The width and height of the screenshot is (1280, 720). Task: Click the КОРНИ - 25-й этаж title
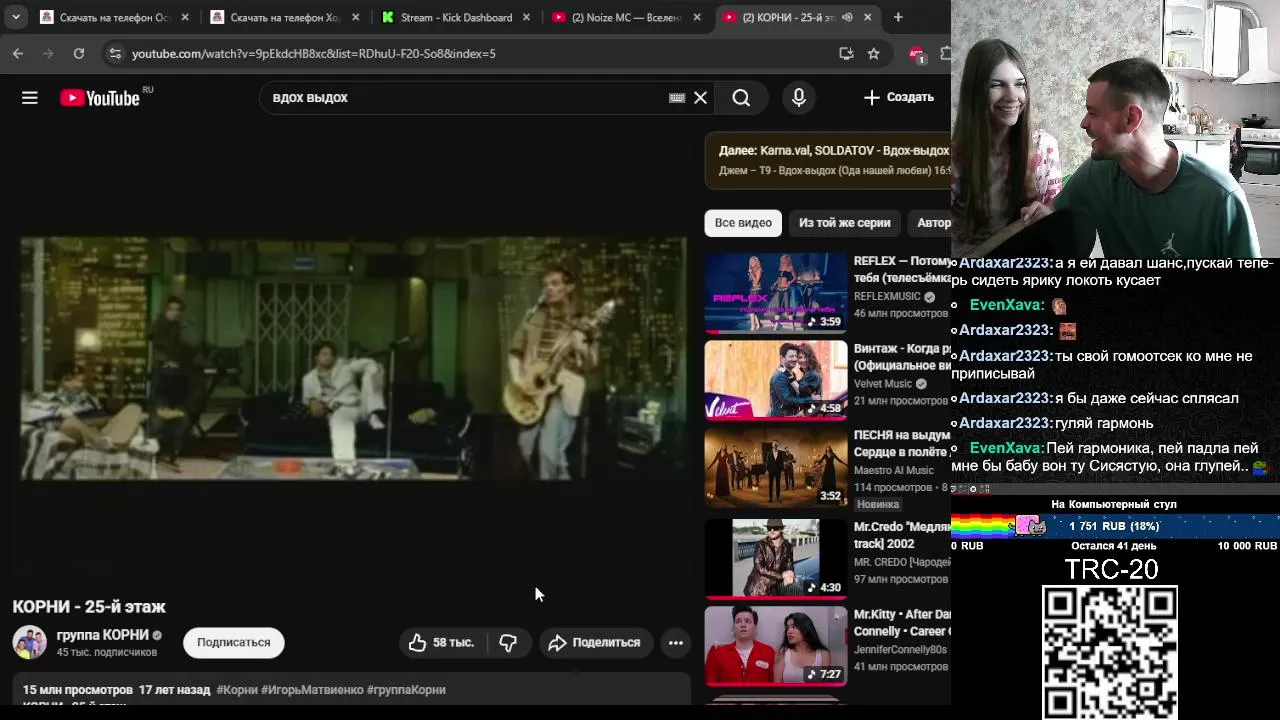pos(89,606)
